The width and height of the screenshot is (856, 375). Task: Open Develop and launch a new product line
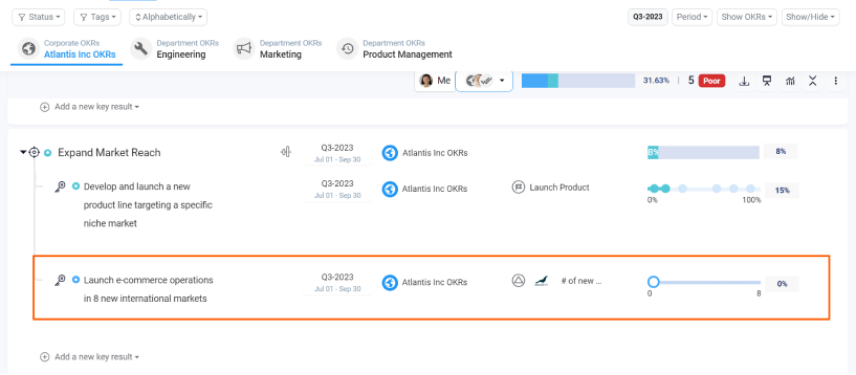148,205
